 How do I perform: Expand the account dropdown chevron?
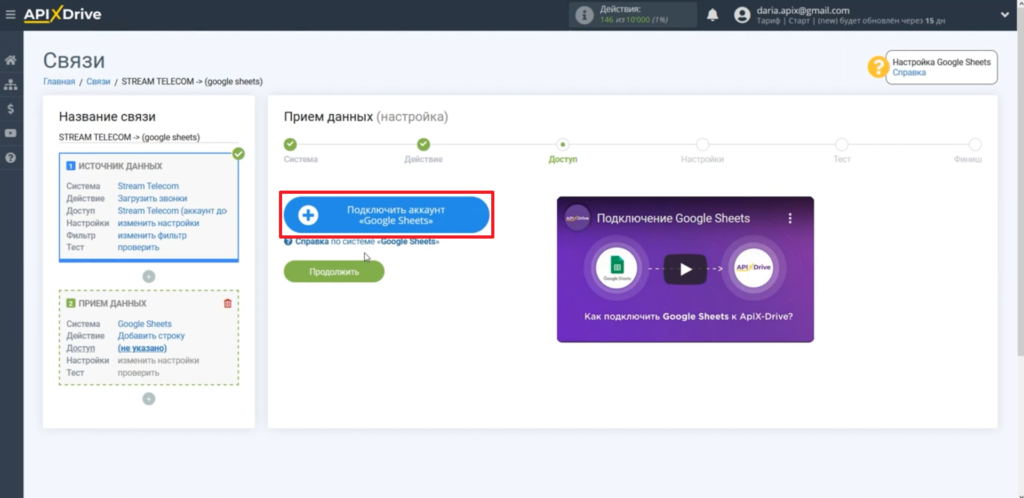pyautogui.click(x=1003, y=15)
